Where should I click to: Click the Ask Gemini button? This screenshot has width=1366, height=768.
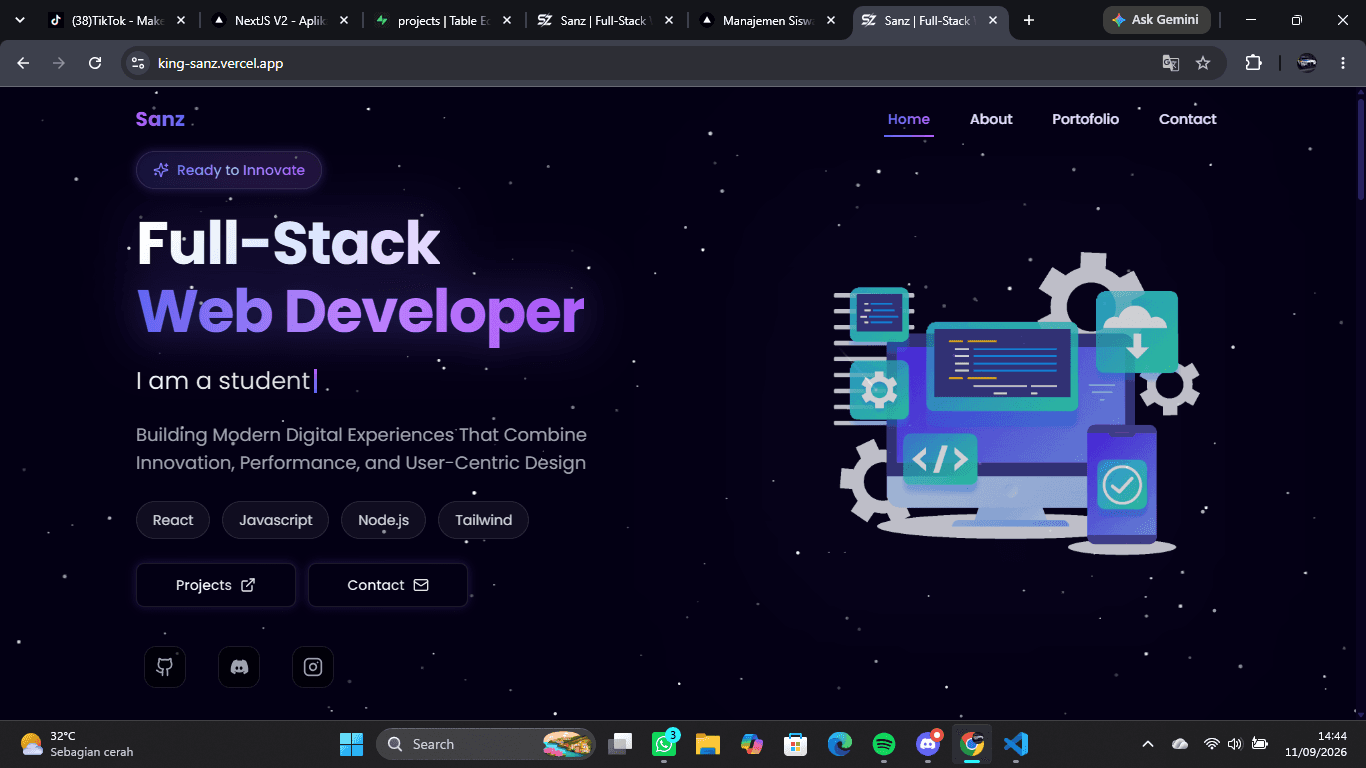1156,20
